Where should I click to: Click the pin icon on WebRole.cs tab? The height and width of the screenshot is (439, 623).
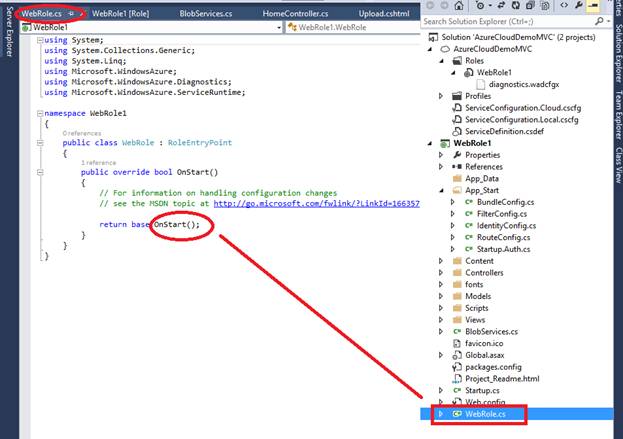[72, 14]
